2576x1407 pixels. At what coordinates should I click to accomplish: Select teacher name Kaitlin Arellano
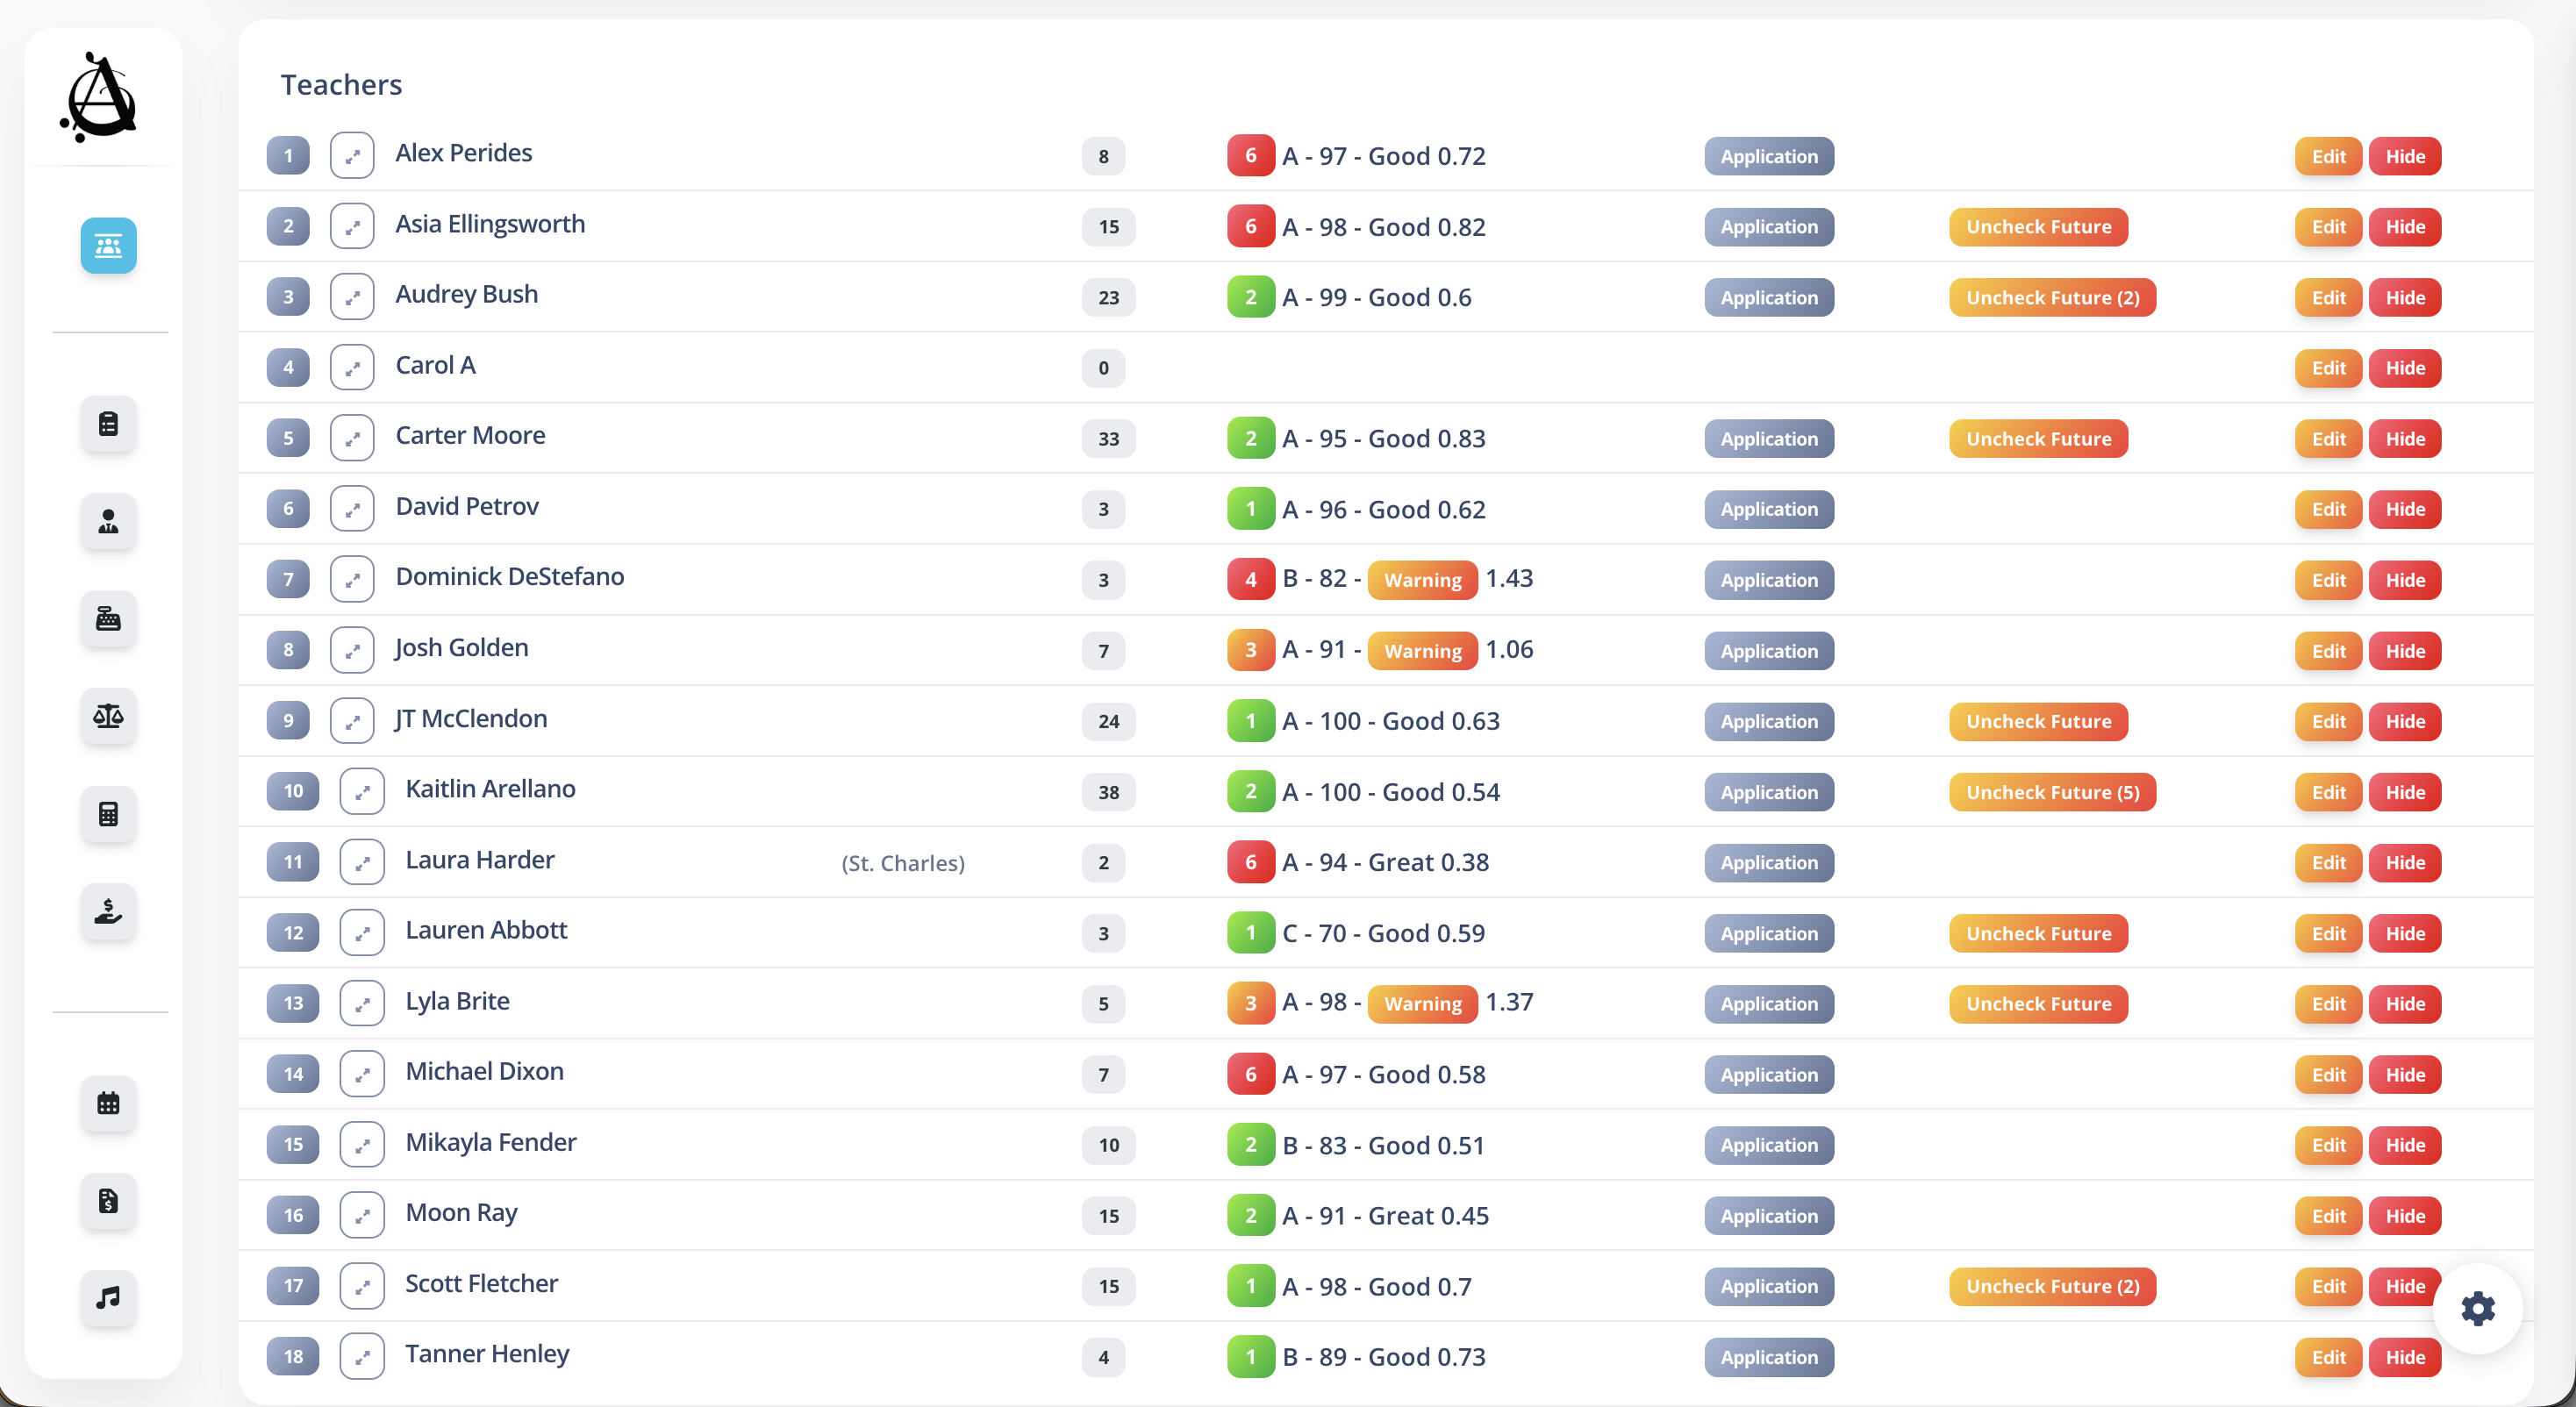coord(490,789)
